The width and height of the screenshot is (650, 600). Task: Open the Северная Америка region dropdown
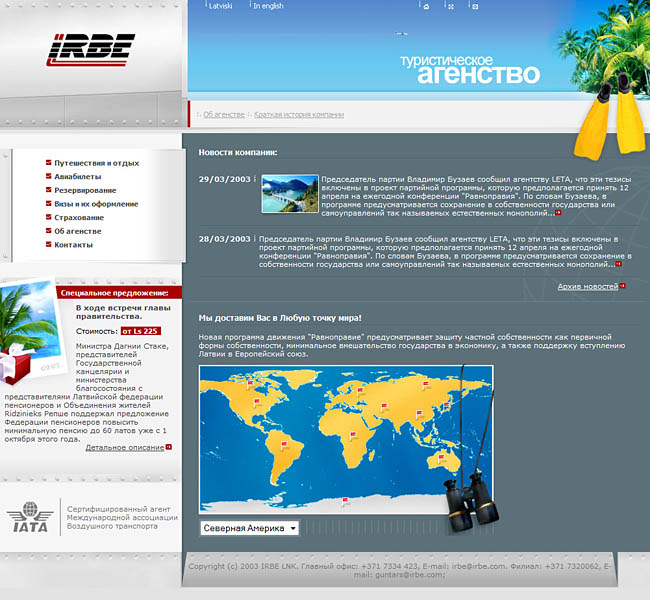point(250,528)
